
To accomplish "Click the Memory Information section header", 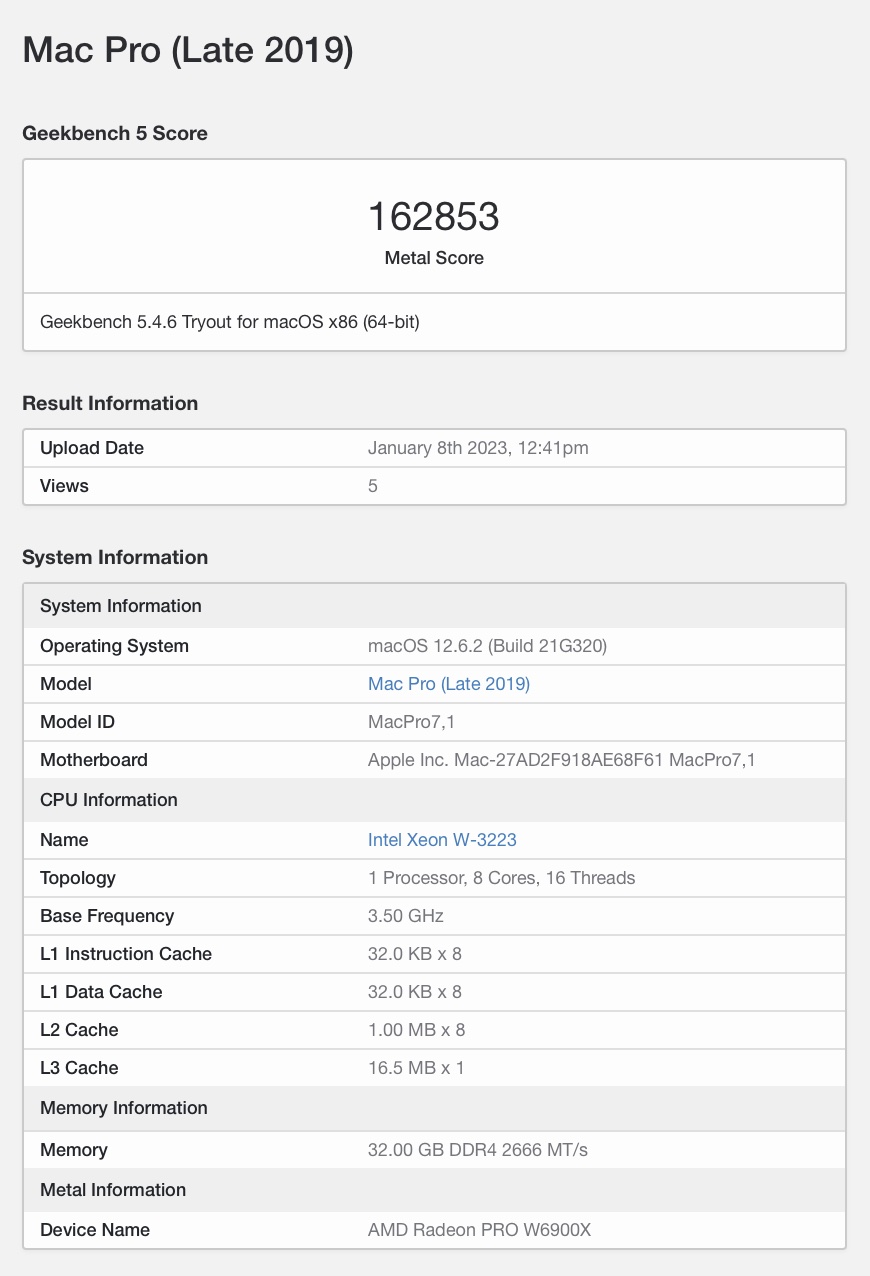I will (x=124, y=1108).
